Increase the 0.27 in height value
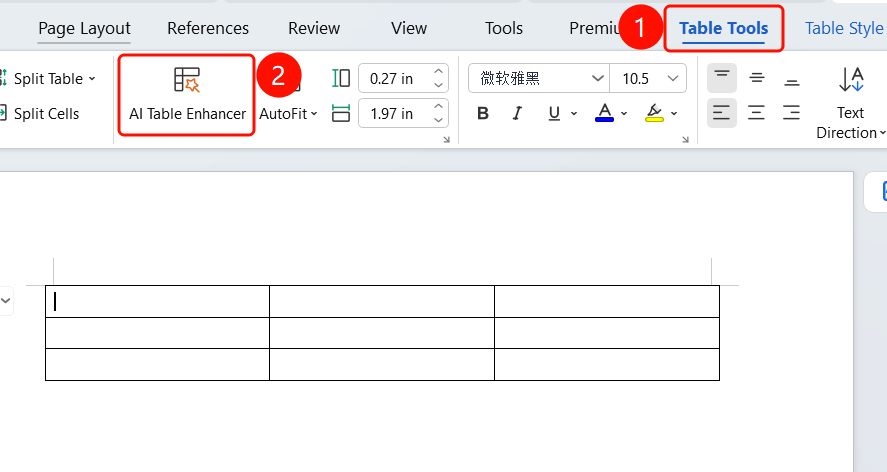887x472 pixels. coord(438,72)
